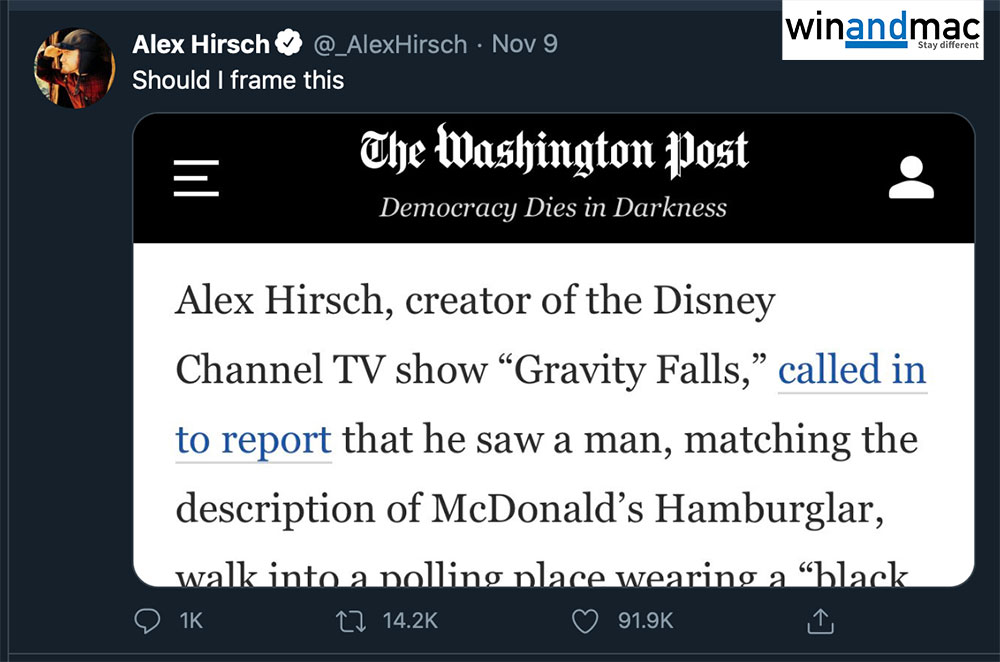
Task: Click the 1K replies count
Action: (190, 621)
